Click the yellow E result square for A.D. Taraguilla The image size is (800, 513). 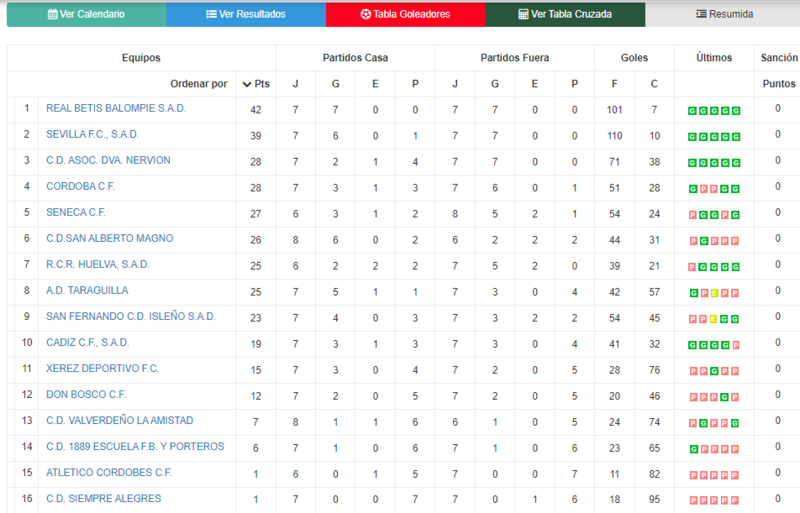pos(714,293)
